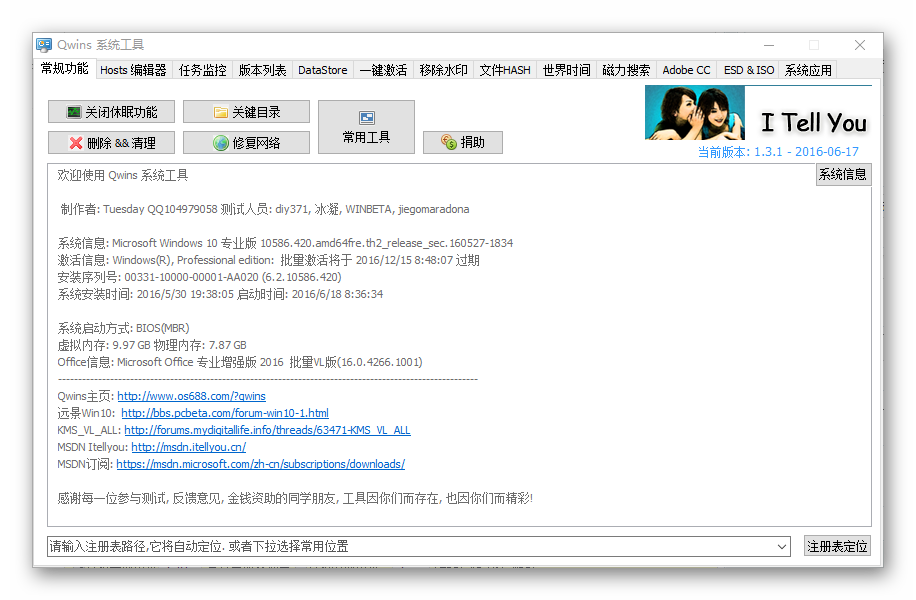Expand the registry path dropdown arrow
Screen dimensions: 916x600
[782, 547]
